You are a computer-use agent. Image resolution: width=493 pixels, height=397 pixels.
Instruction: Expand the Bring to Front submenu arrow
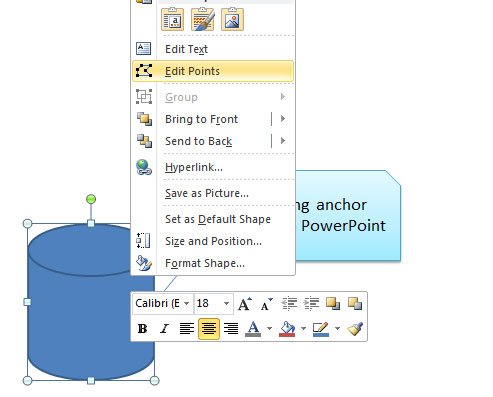point(283,119)
